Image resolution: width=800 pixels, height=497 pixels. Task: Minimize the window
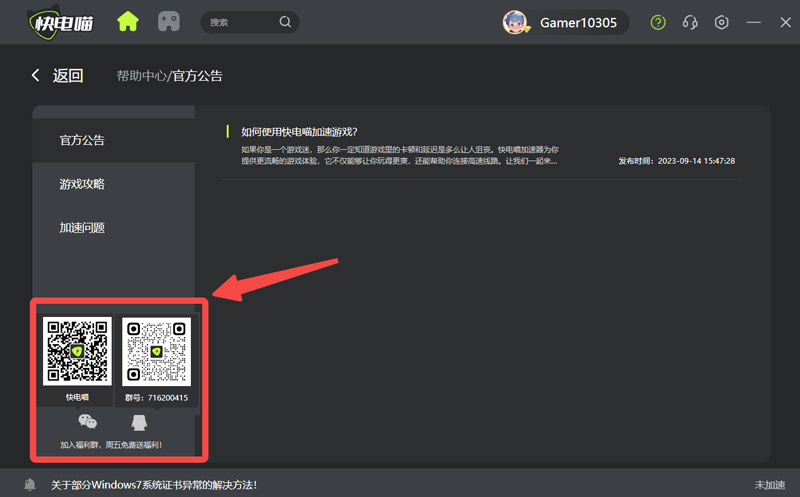(x=754, y=22)
